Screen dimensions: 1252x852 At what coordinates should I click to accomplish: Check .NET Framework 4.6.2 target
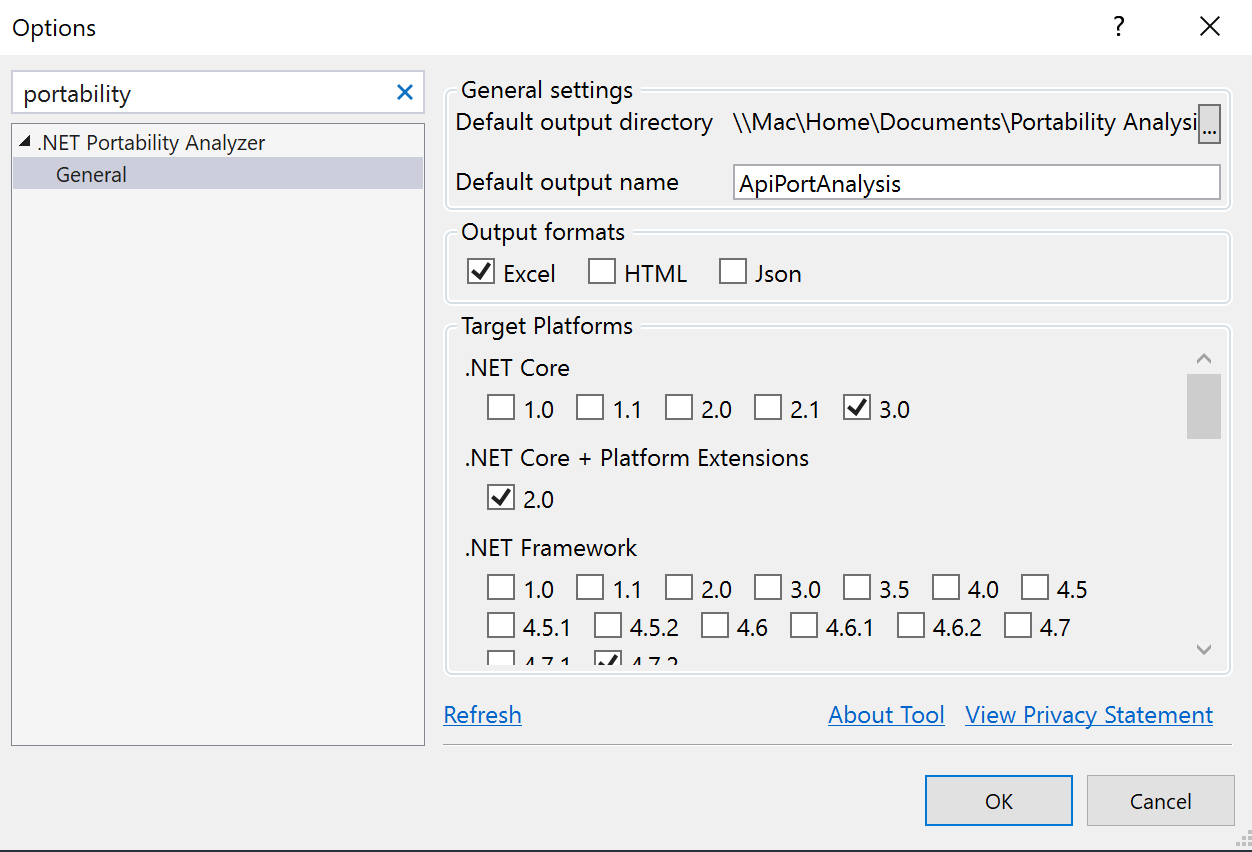(x=911, y=626)
